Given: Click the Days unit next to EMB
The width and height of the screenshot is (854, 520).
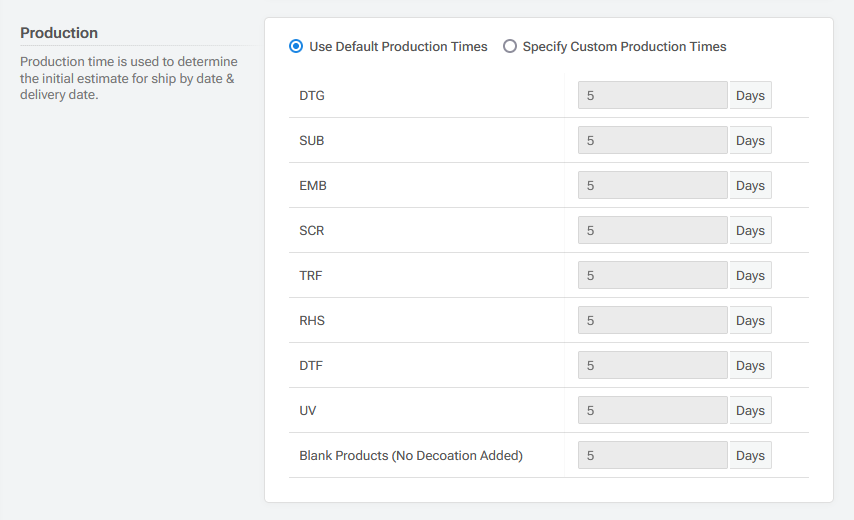Looking at the screenshot, I should [751, 185].
